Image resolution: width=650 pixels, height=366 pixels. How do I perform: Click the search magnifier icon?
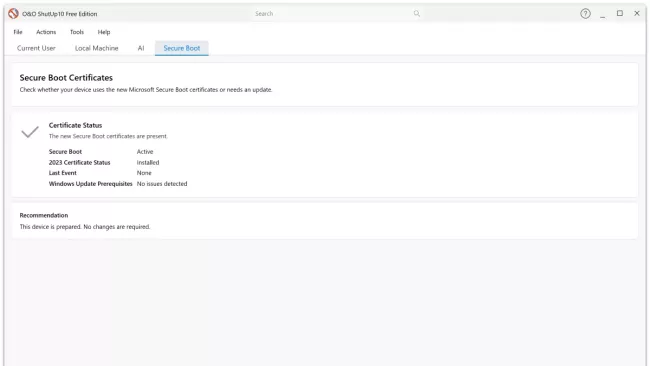coord(417,14)
